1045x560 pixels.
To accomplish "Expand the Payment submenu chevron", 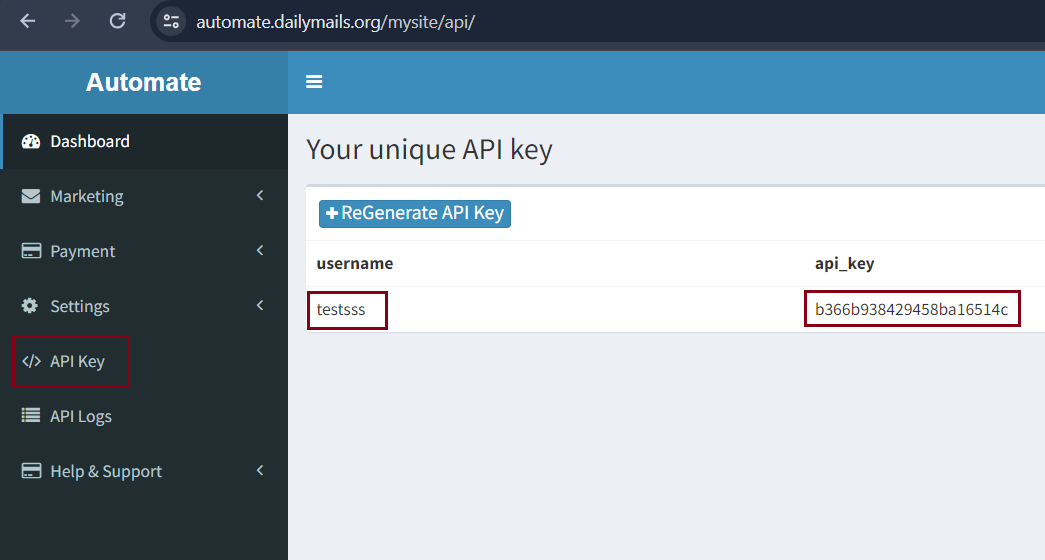I will pos(260,250).
